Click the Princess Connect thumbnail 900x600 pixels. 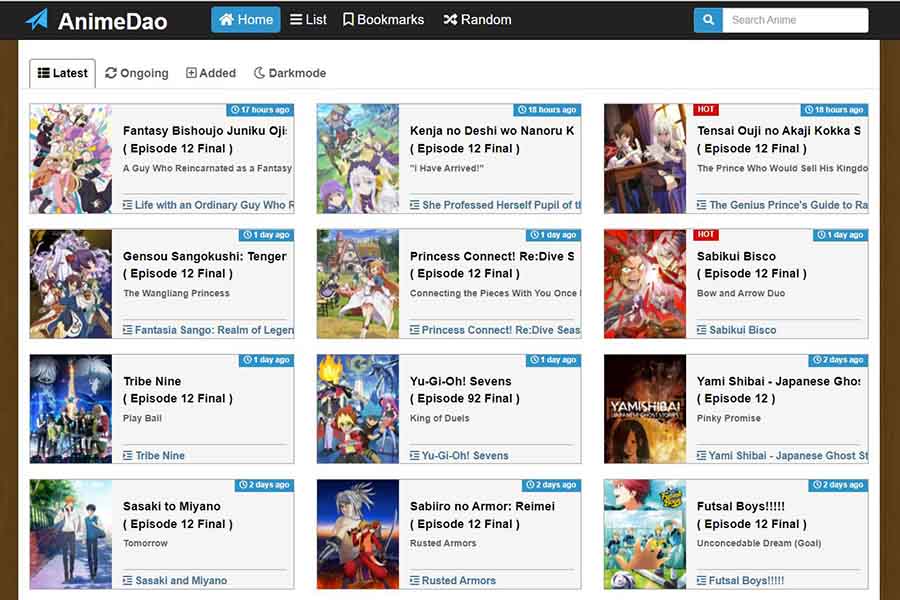(x=358, y=284)
